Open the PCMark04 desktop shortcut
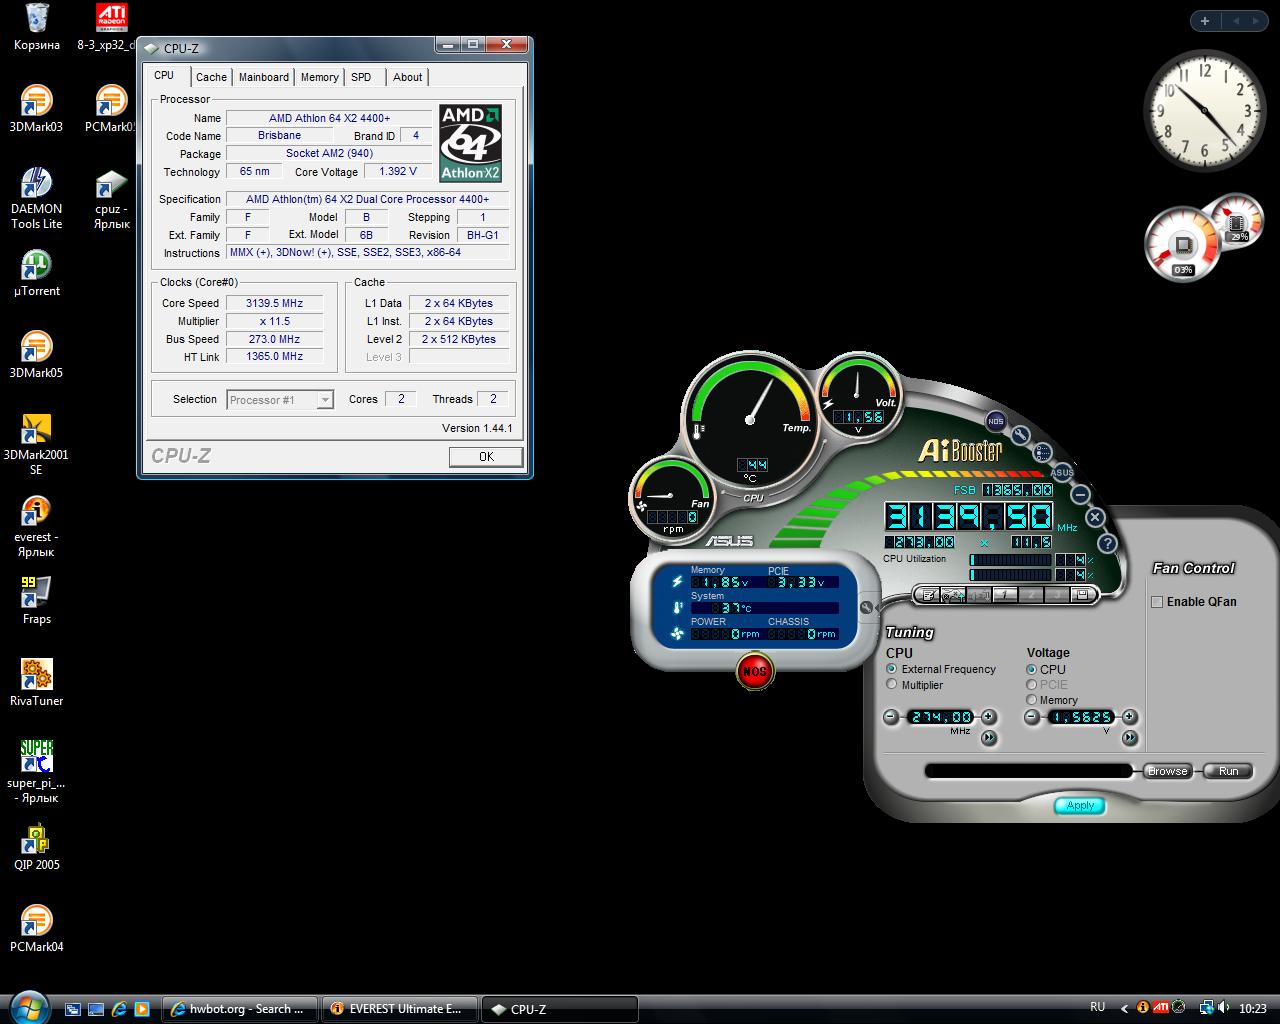This screenshot has height=1024, width=1280. pos(36,930)
